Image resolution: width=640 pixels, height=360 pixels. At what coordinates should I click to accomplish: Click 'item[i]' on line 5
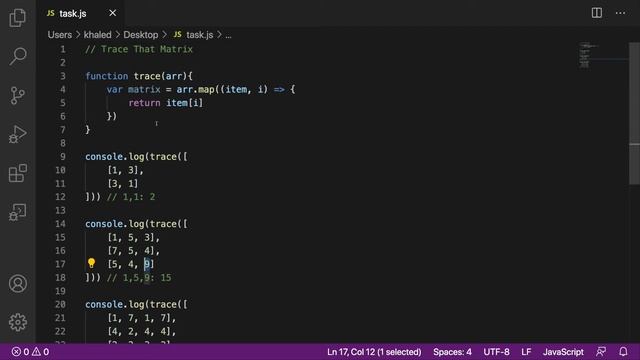point(184,103)
